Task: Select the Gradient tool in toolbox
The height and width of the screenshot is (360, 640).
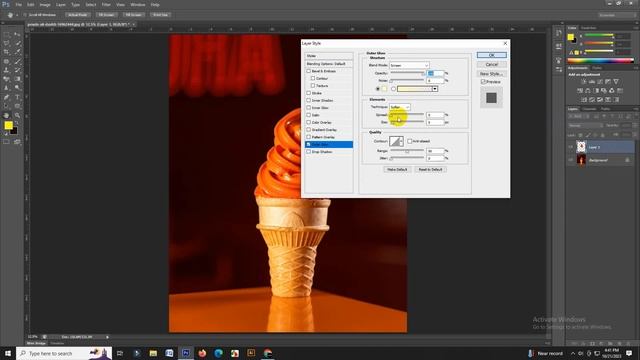Action: click(x=17, y=79)
